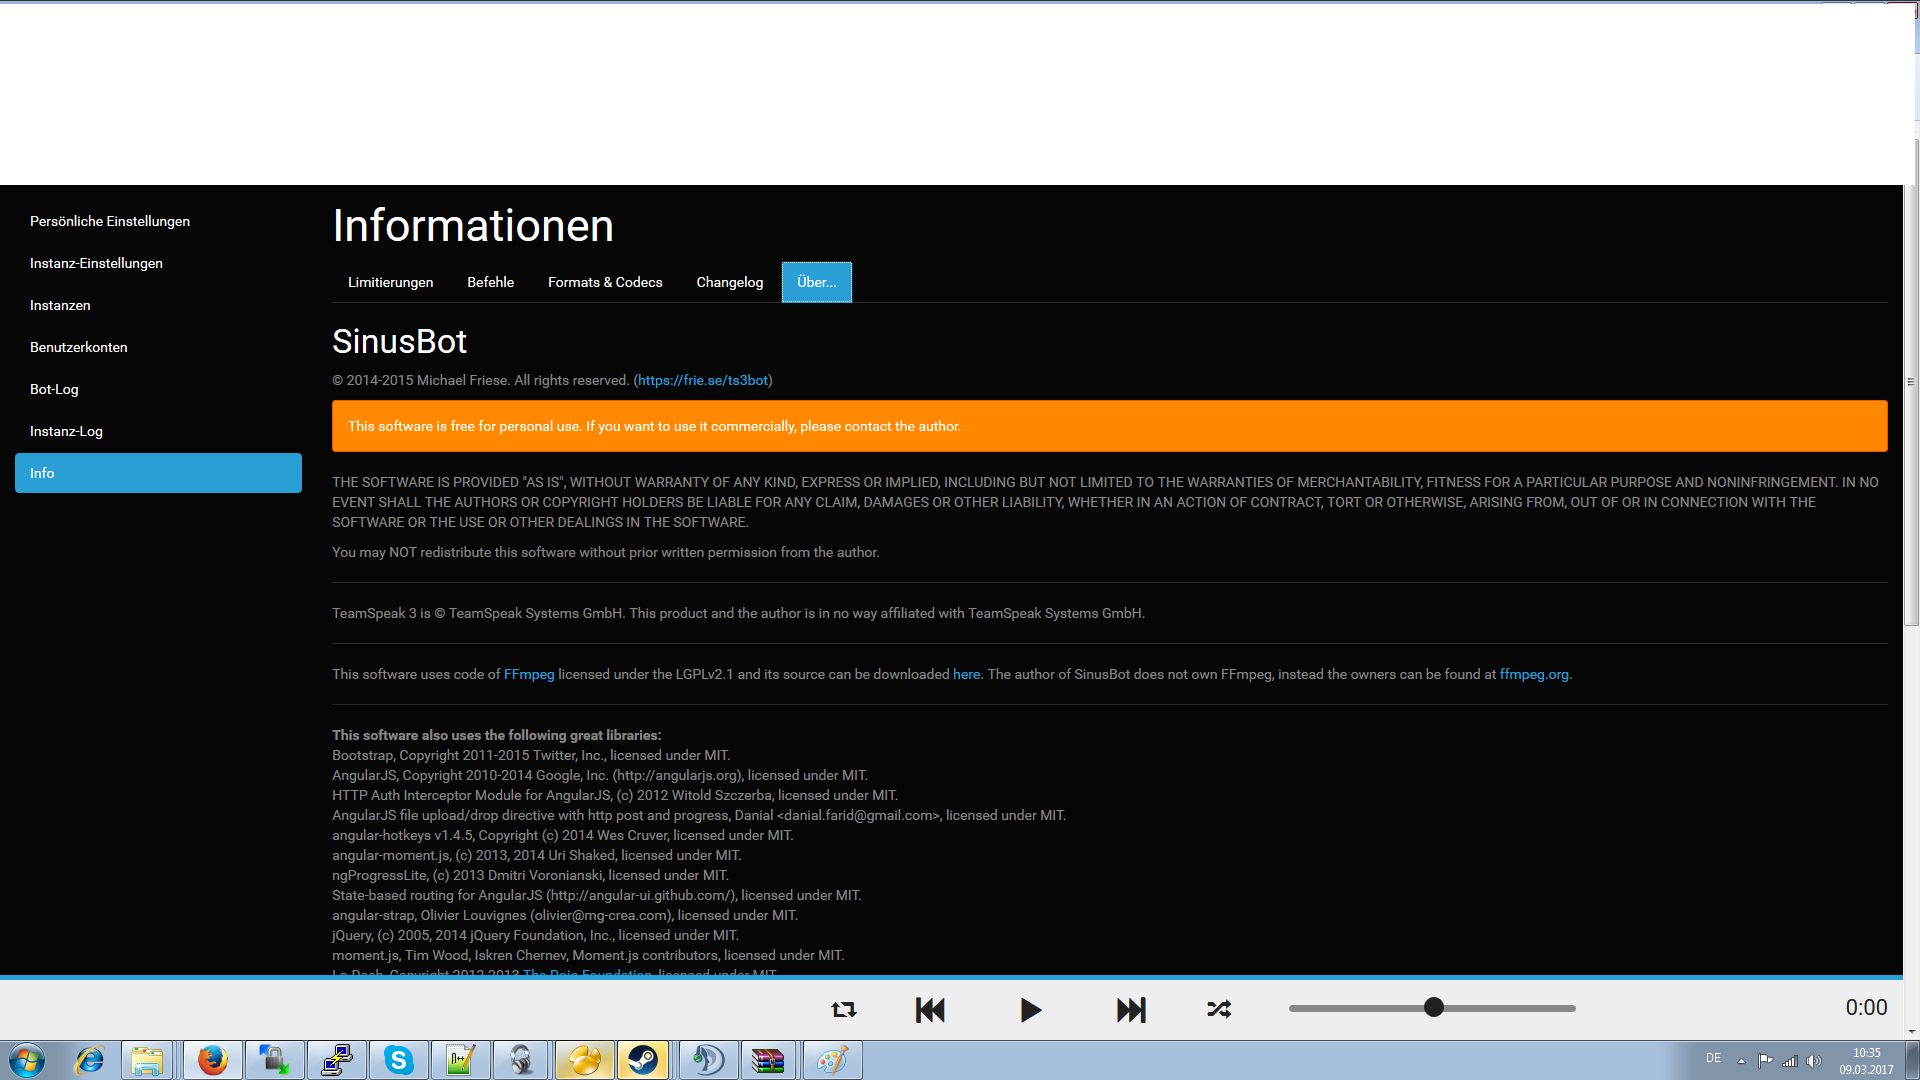The image size is (1920, 1080).
Task: Switch to Steam in taskbar
Action: (643, 1060)
